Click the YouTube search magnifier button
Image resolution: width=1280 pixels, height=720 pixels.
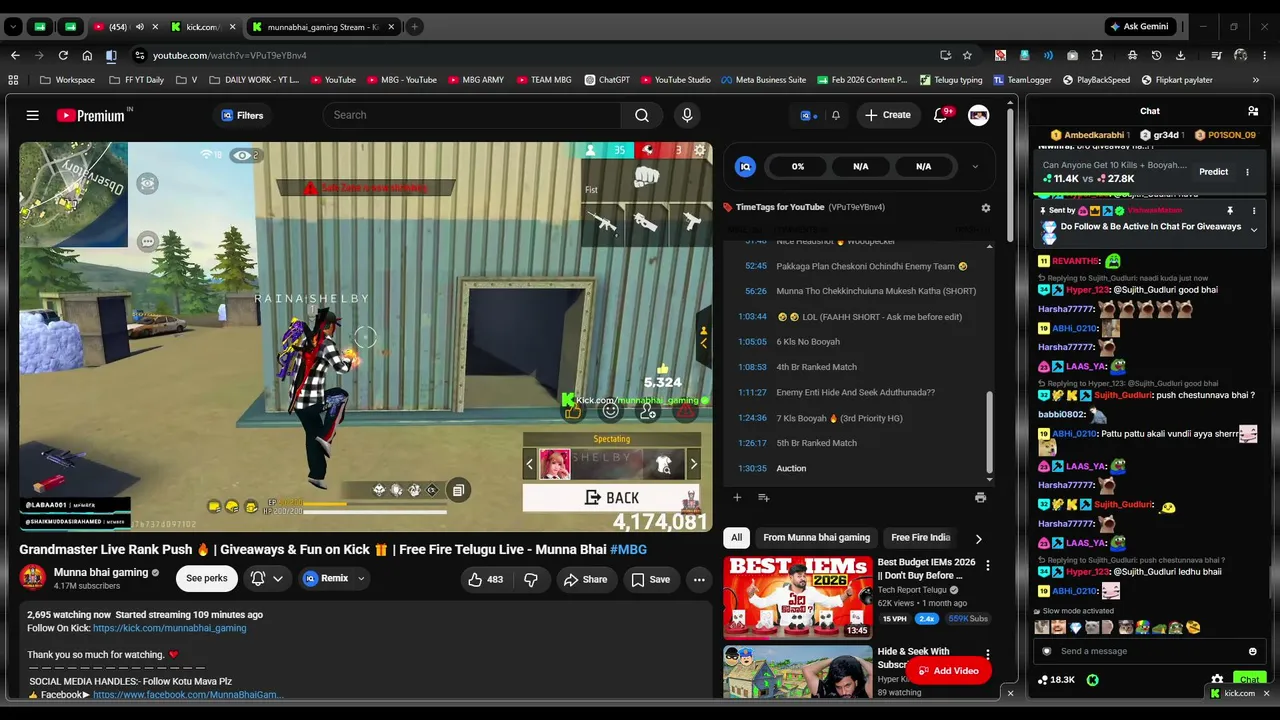642,115
